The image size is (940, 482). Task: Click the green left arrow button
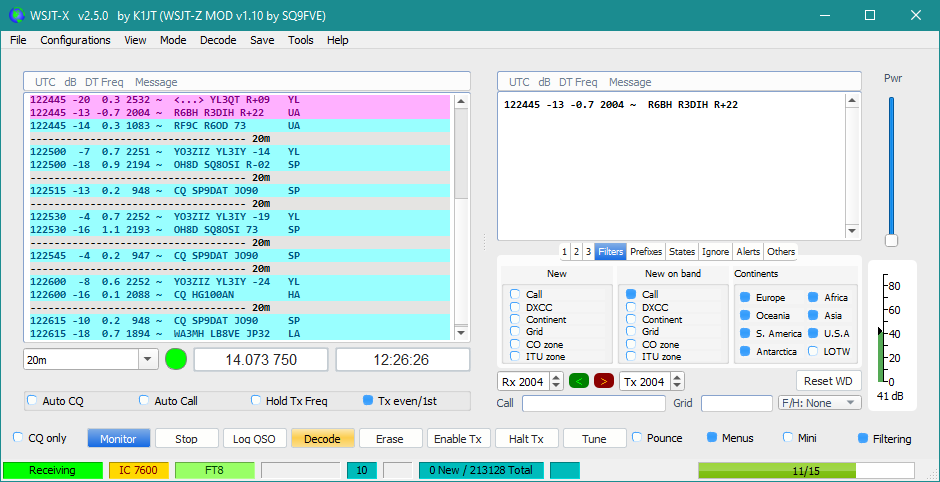pos(579,381)
